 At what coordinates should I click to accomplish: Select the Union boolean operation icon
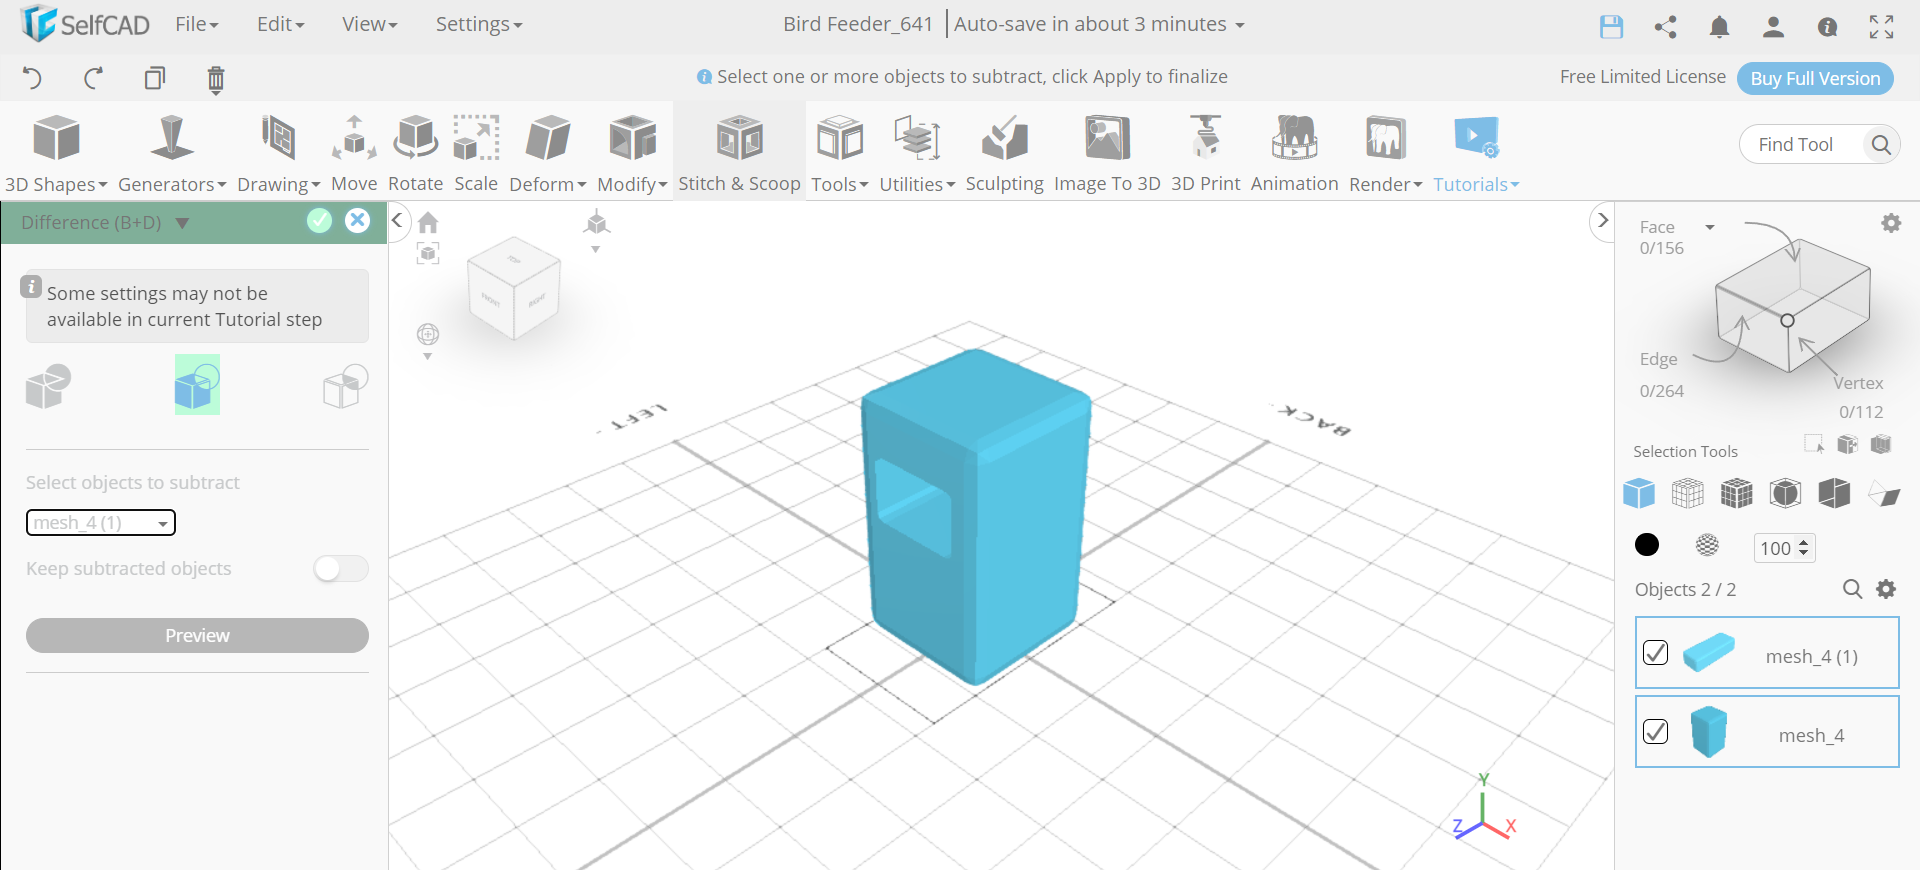48,386
